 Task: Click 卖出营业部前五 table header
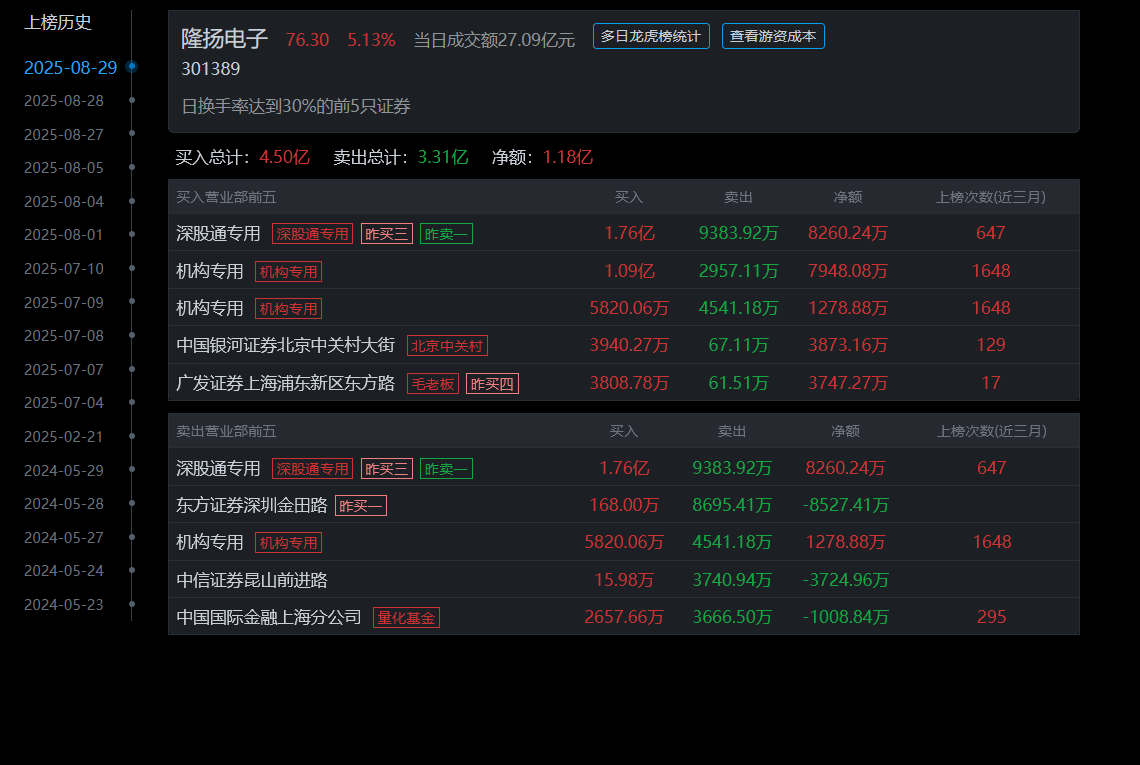point(226,431)
